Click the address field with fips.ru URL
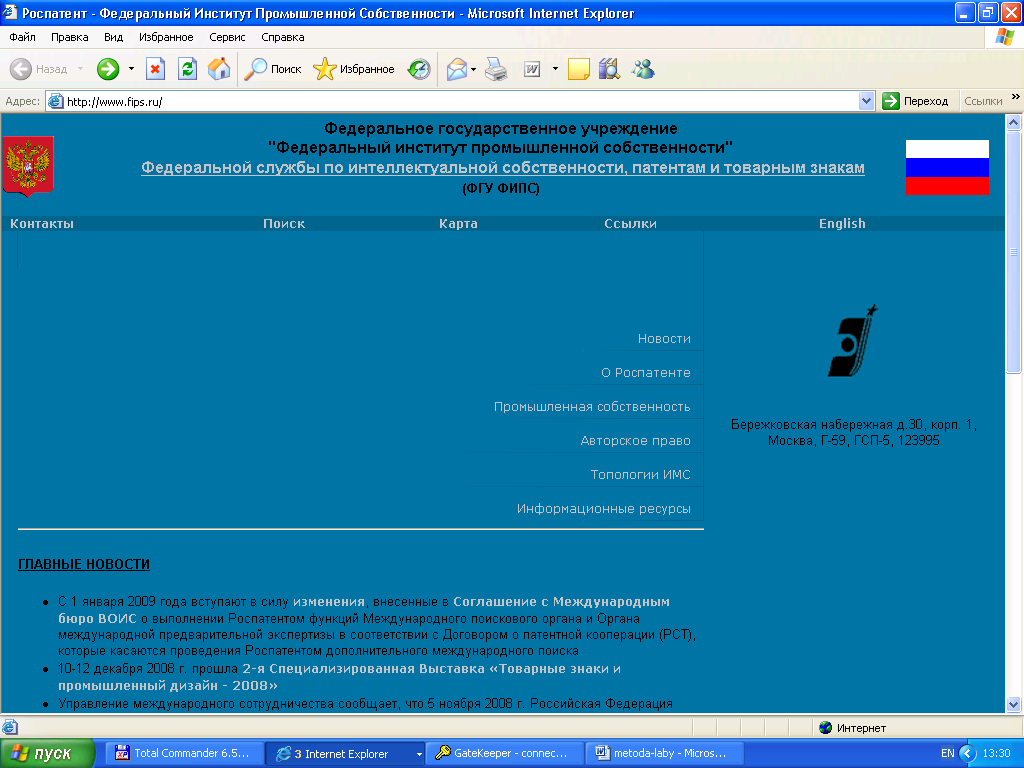The width and height of the screenshot is (1024, 768). (x=460, y=101)
